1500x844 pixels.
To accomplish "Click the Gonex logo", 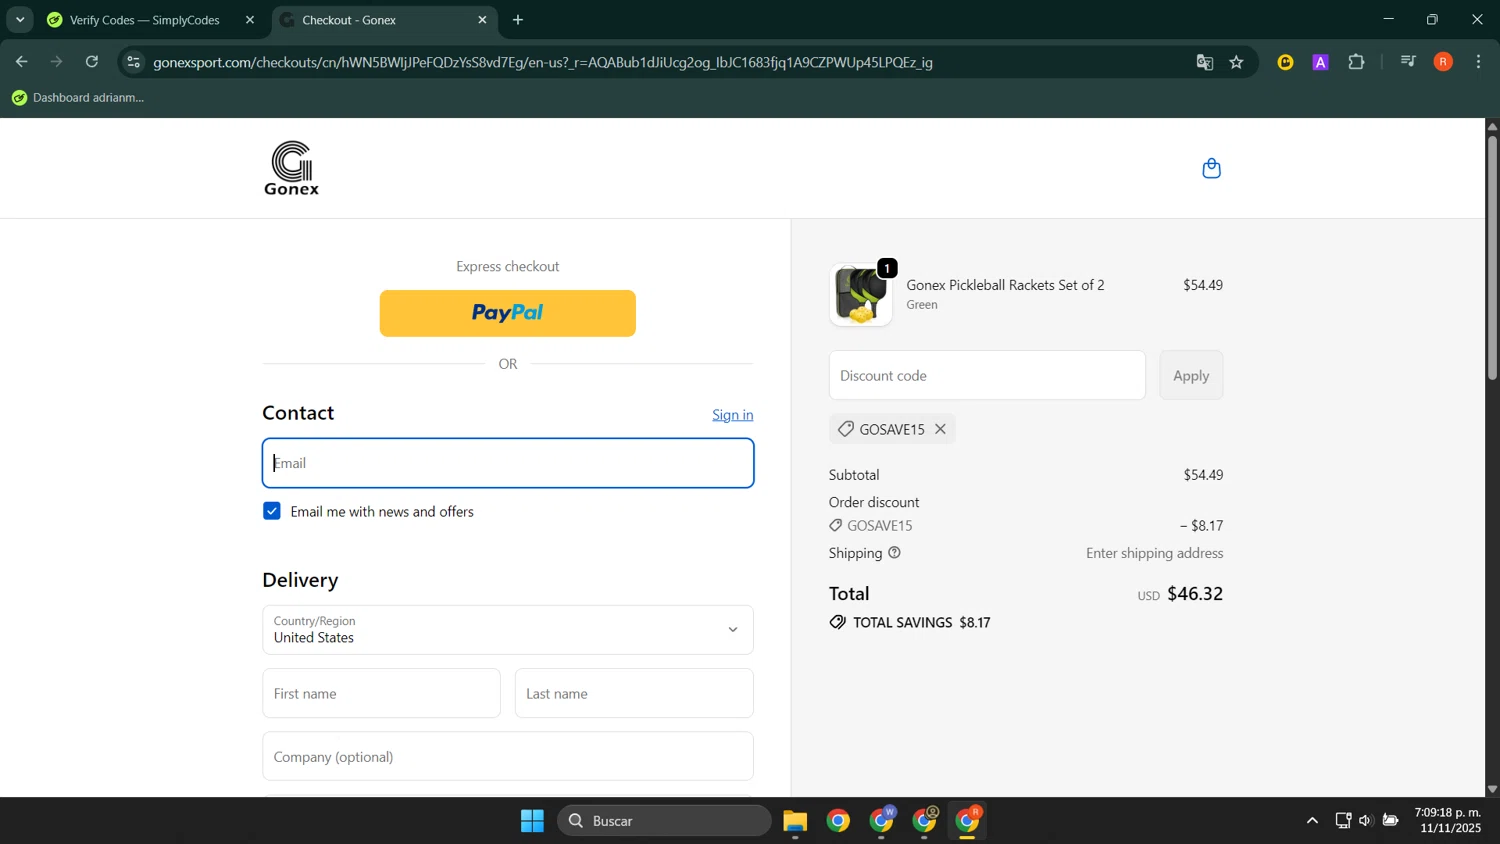I will pos(292,168).
